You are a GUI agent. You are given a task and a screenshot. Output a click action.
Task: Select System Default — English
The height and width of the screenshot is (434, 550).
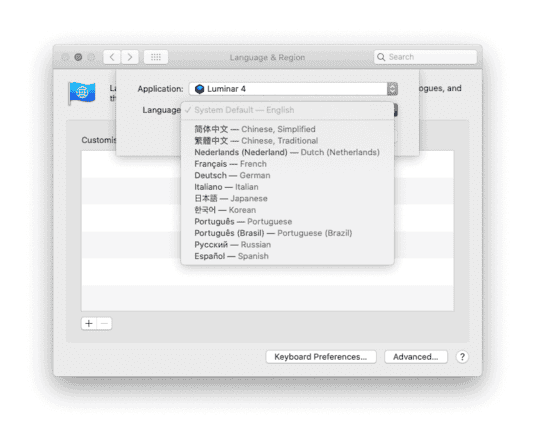[x=287, y=110]
